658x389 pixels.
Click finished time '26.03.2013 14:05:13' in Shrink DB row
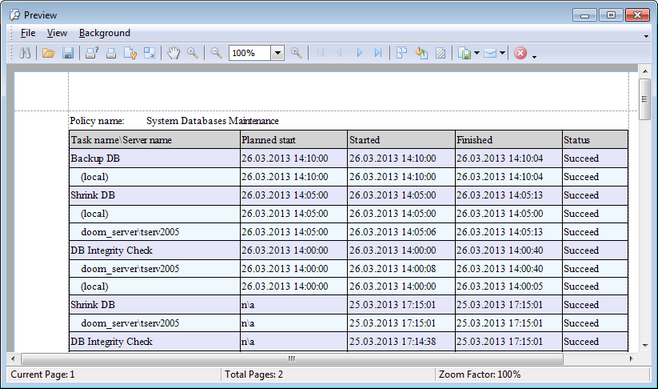[499, 196]
